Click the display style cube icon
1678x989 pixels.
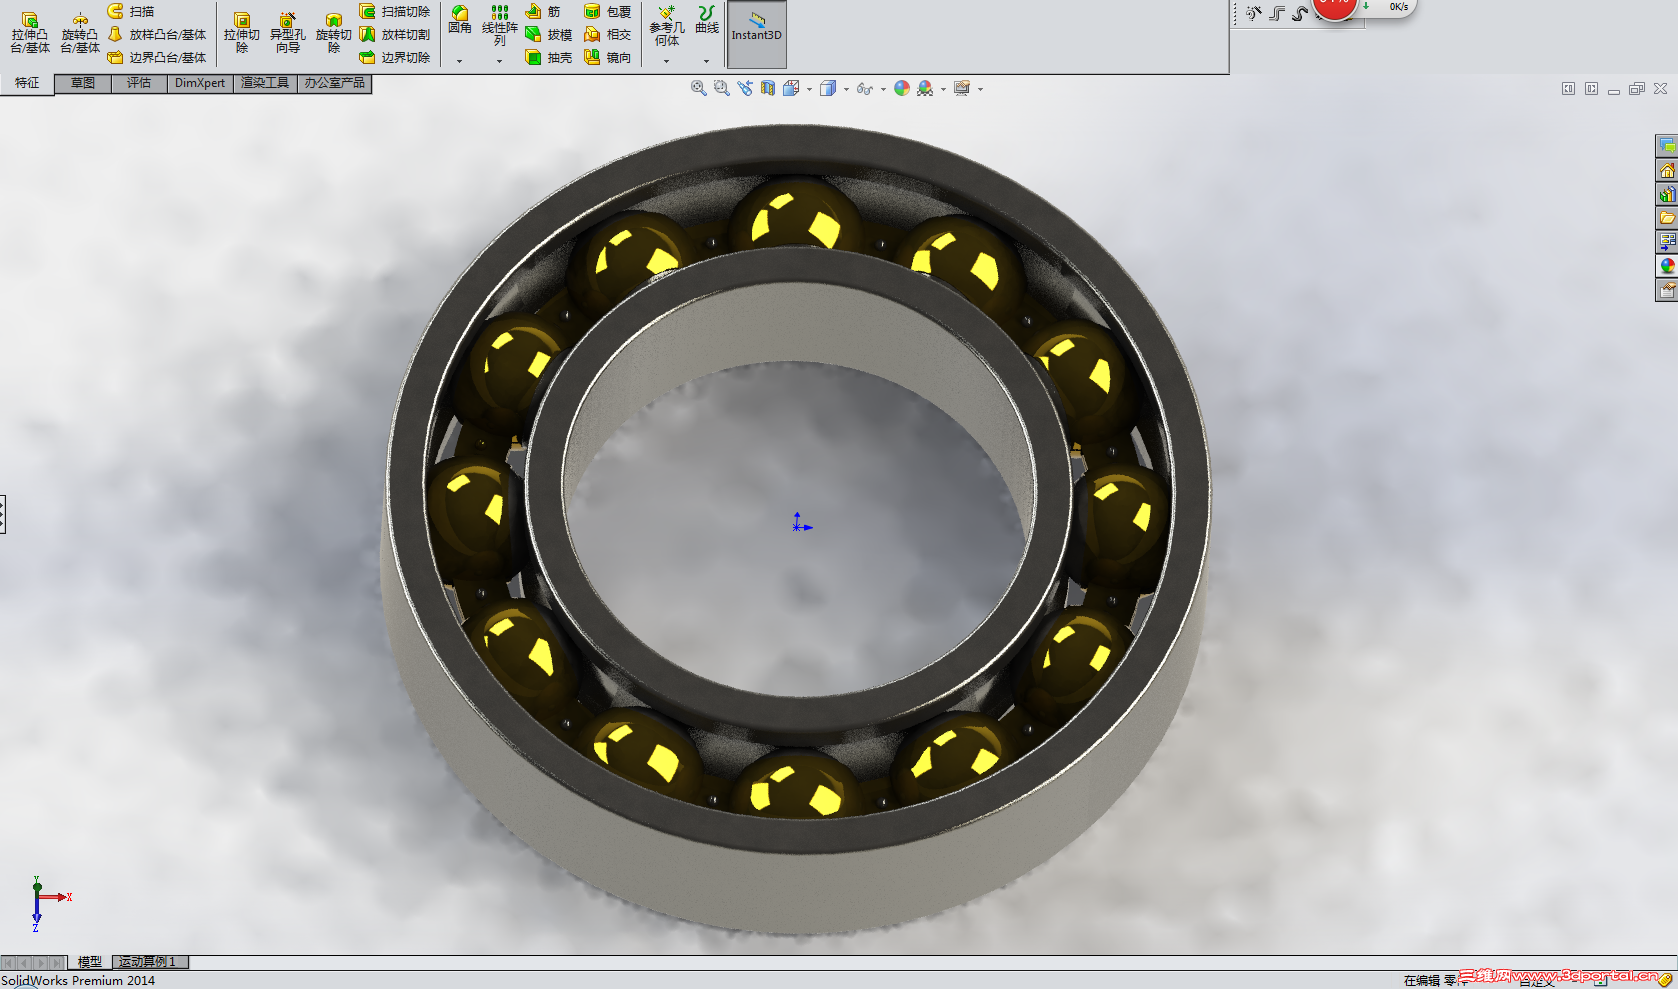[x=828, y=88]
